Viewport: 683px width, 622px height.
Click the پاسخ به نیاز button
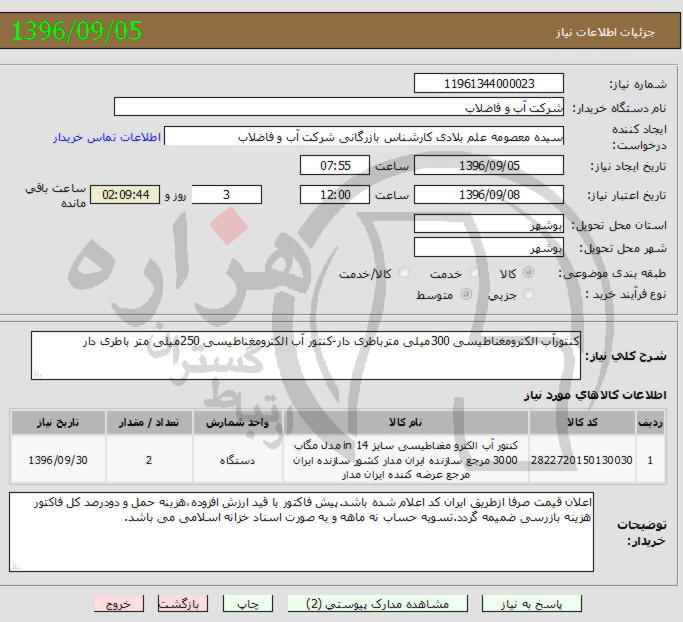point(531,604)
